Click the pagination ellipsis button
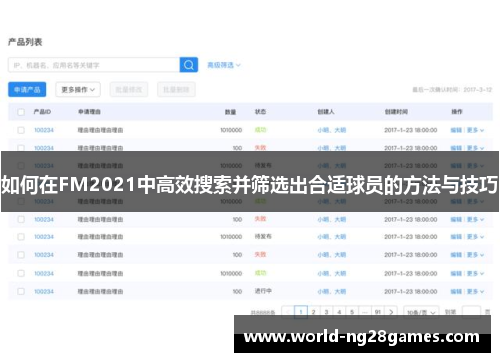 click(365, 312)
